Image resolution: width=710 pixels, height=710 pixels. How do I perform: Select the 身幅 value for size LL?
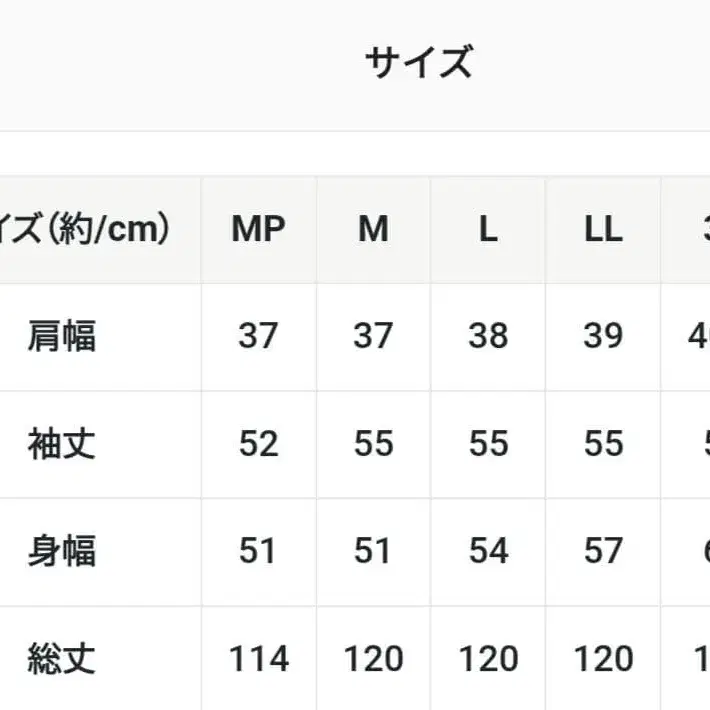coord(603,551)
